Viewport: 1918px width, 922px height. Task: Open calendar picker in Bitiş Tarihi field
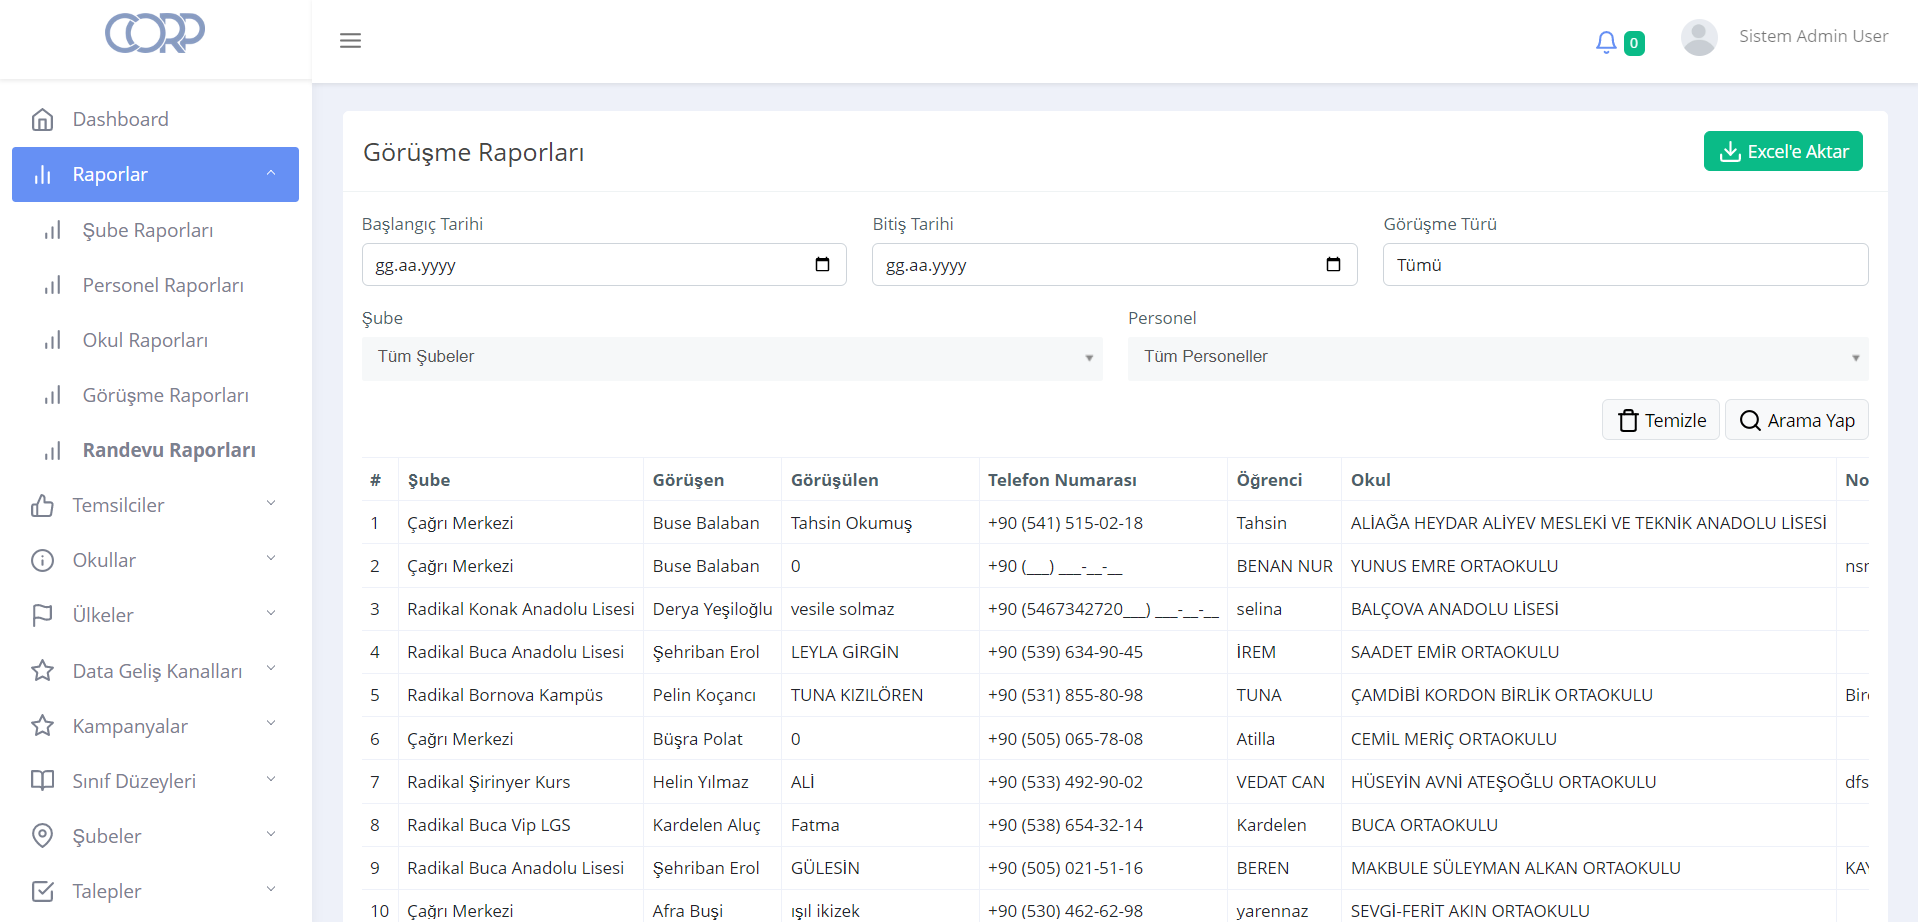[1333, 265]
